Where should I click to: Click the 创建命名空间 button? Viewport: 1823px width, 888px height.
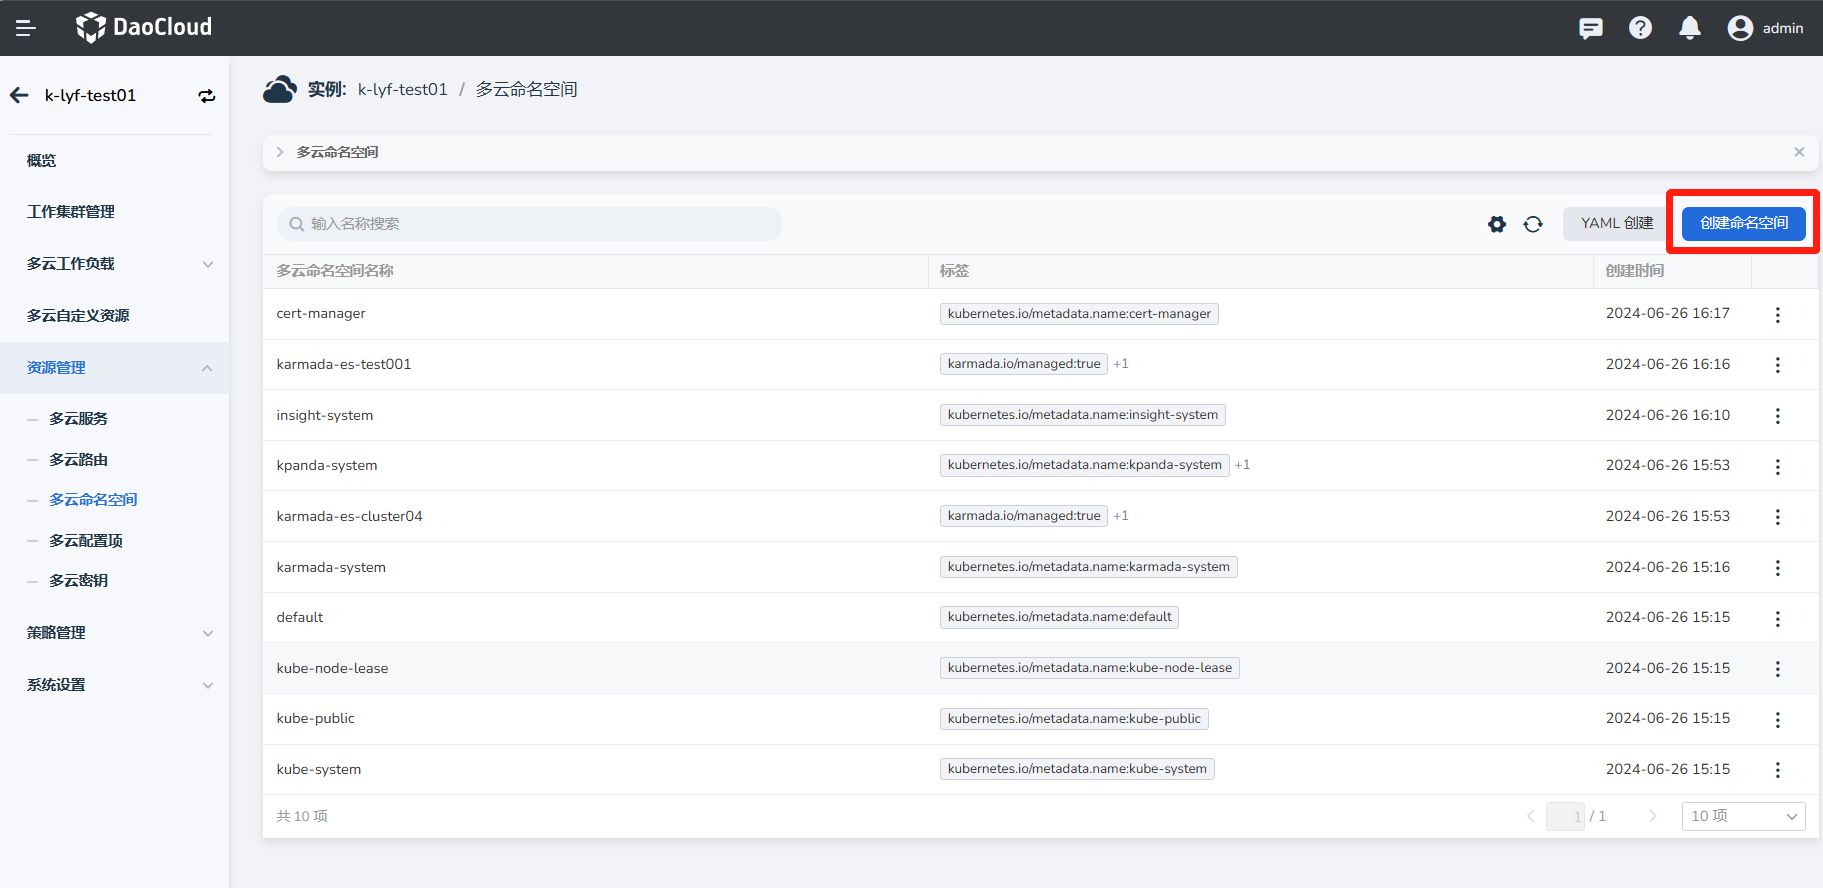click(1743, 223)
